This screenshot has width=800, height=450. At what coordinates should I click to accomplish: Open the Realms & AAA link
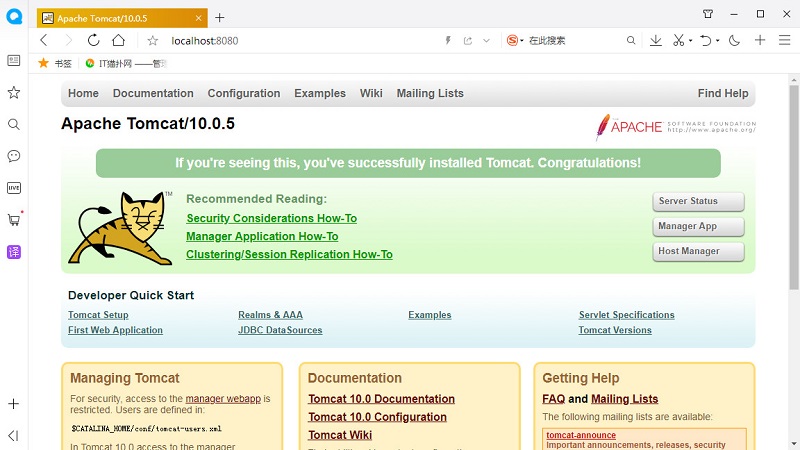[270, 315]
